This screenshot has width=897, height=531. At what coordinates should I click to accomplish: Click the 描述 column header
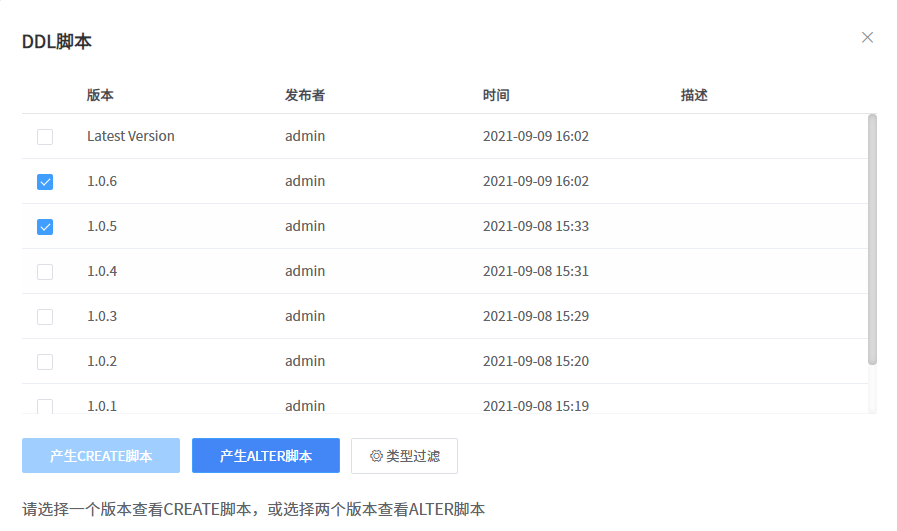[x=694, y=95]
